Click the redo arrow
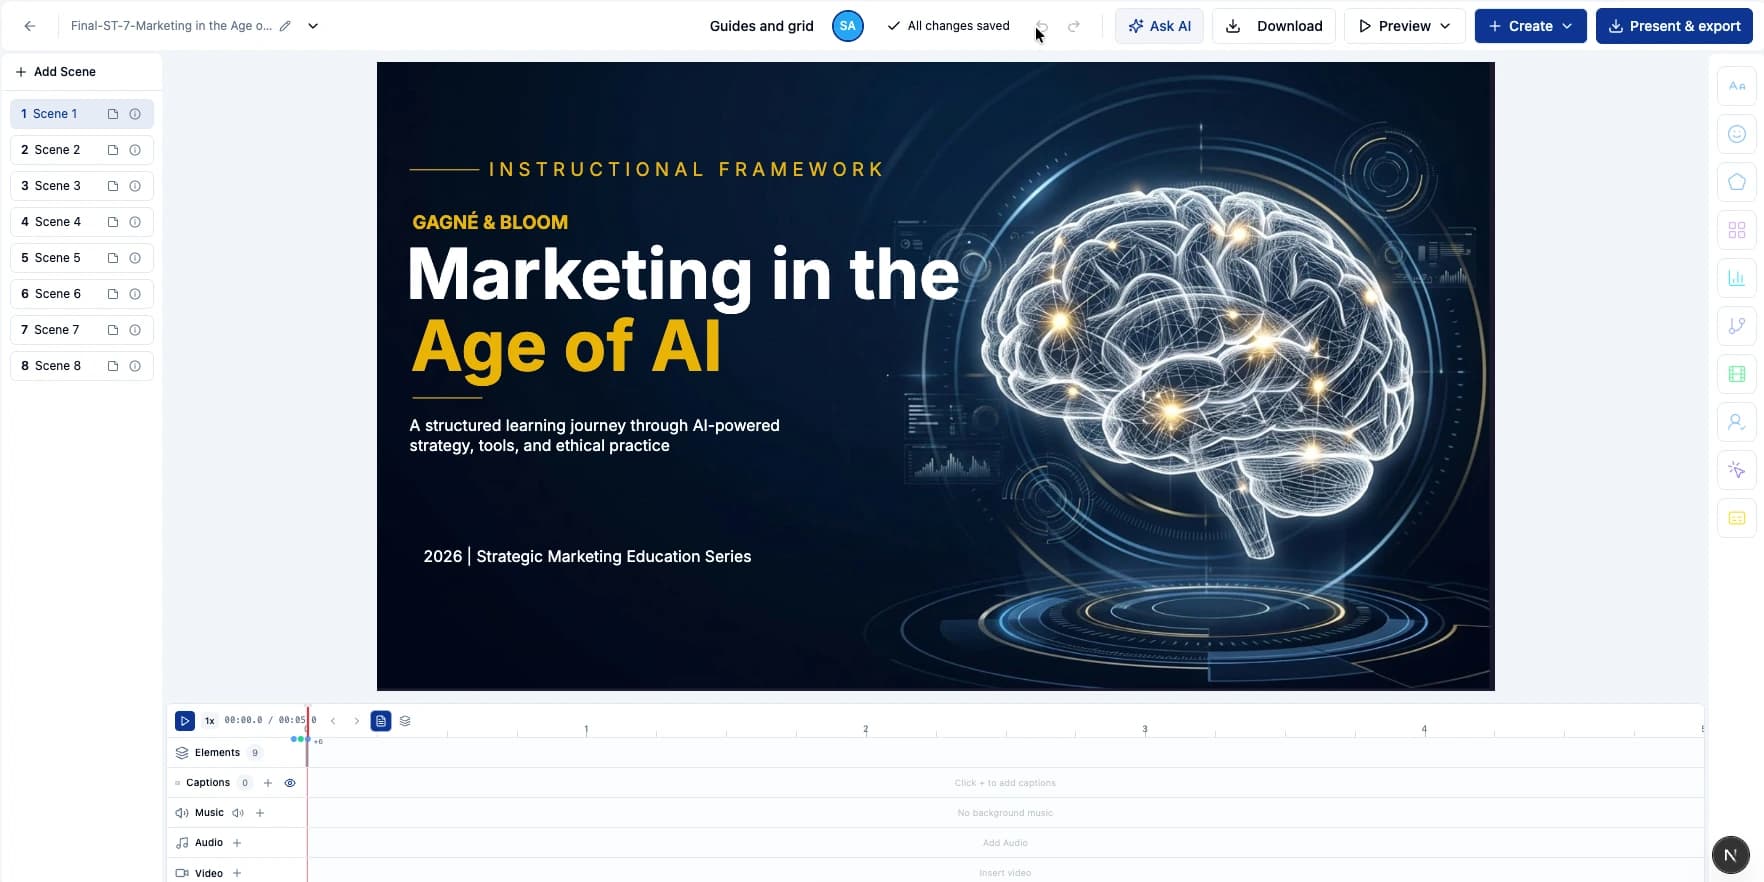The image size is (1764, 882). [1074, 26]
